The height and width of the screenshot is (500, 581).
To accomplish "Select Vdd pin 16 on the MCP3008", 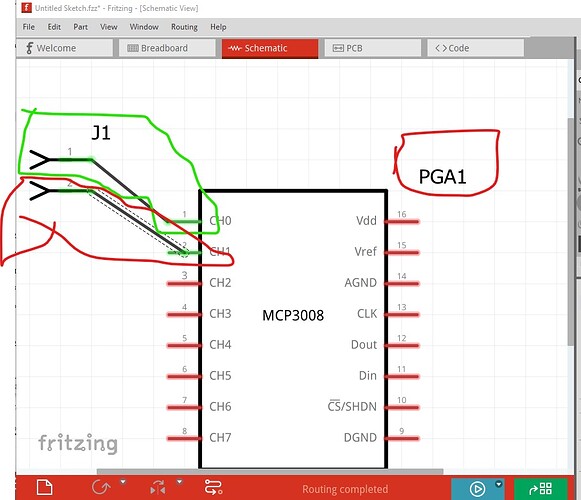I will point(402,221).
